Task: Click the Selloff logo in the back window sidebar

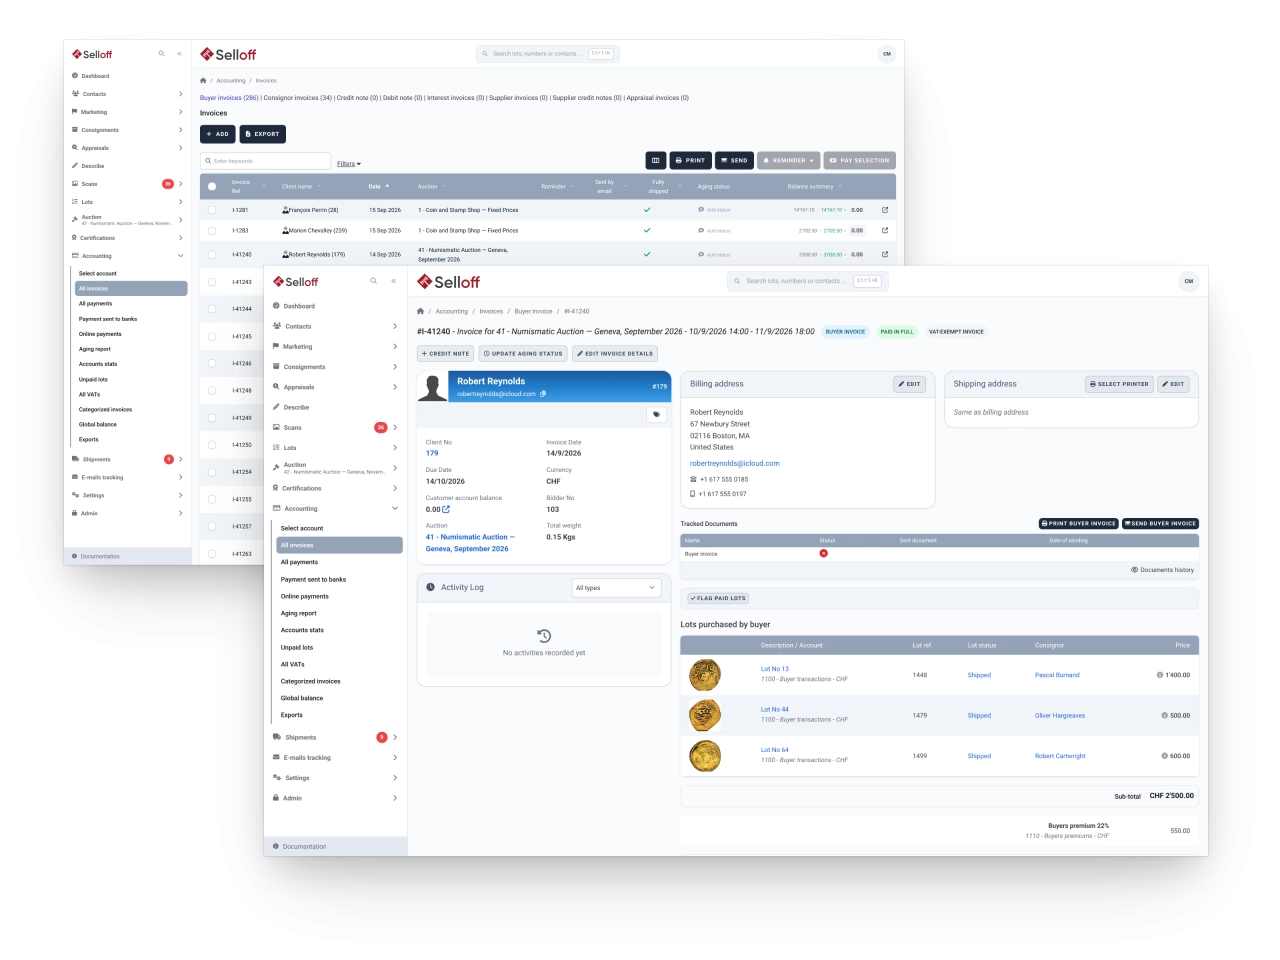Action: click(92, 54)
